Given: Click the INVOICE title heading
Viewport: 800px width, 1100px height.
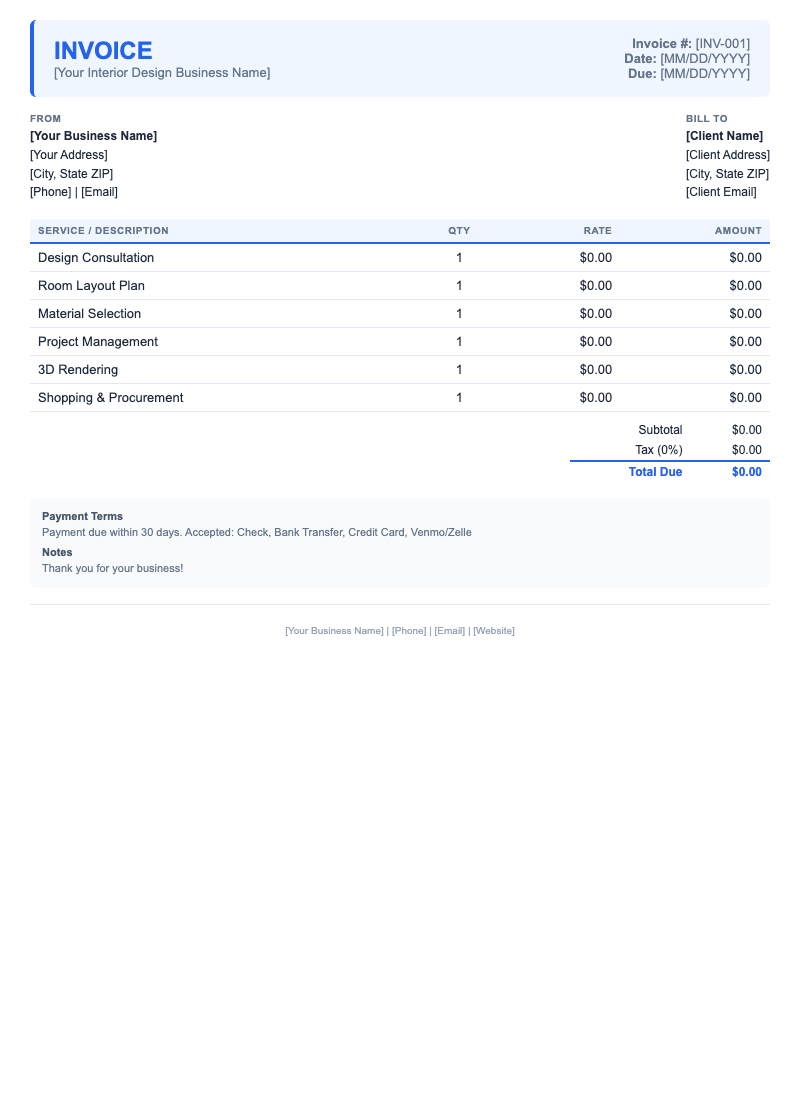Looking at the screenshot, I should point(103,51).
